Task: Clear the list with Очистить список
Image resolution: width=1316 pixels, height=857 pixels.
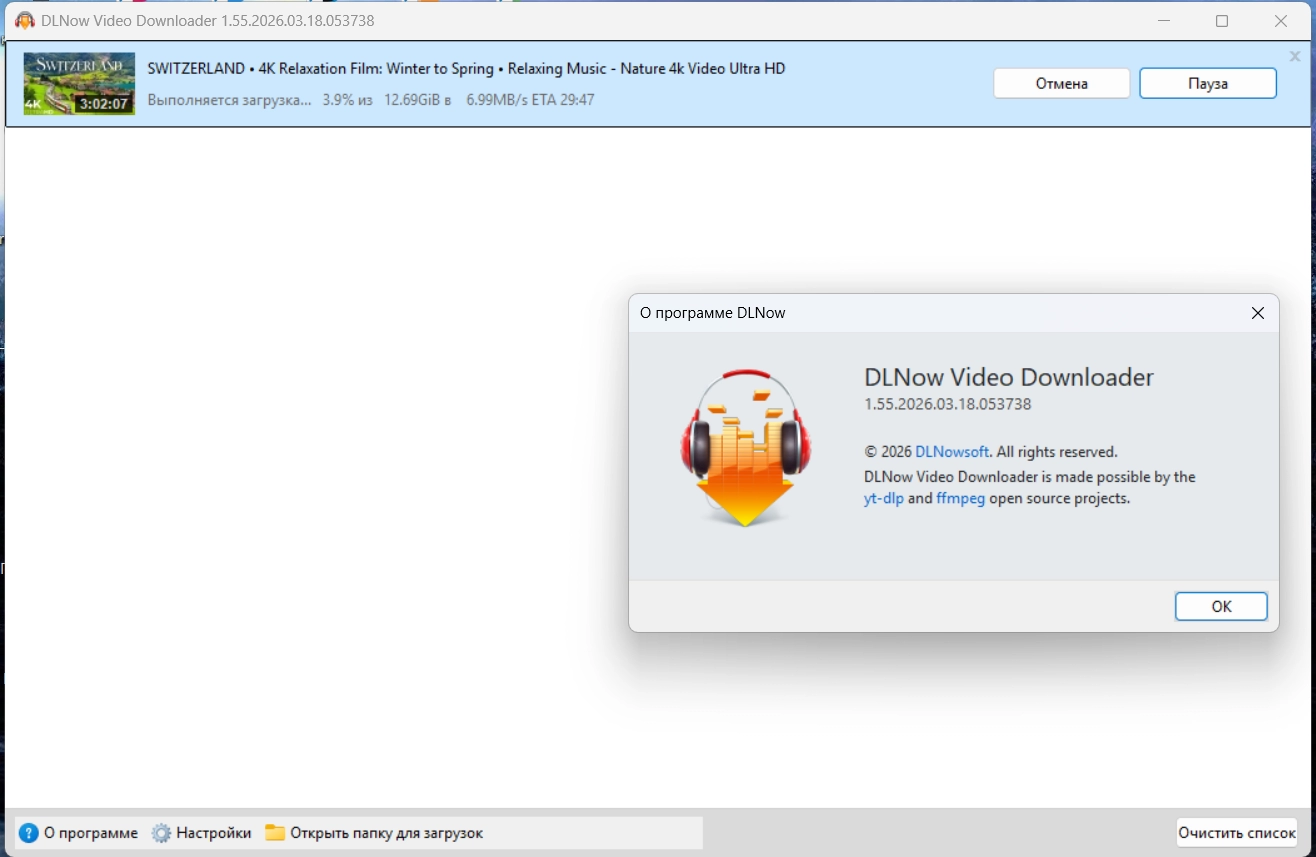Action: (1237, 833)
